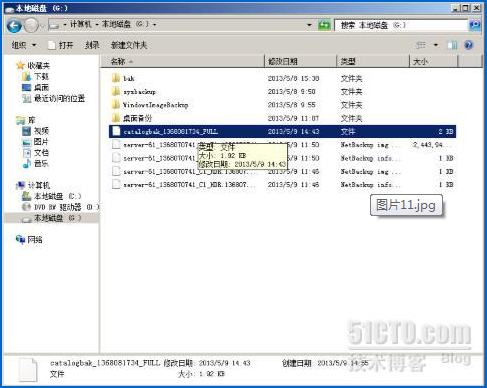Image resolution: width=487 pixels, height=388 pixels.
Task: Sort by the 修改日期 column header
Action: [x=300, y=61]
